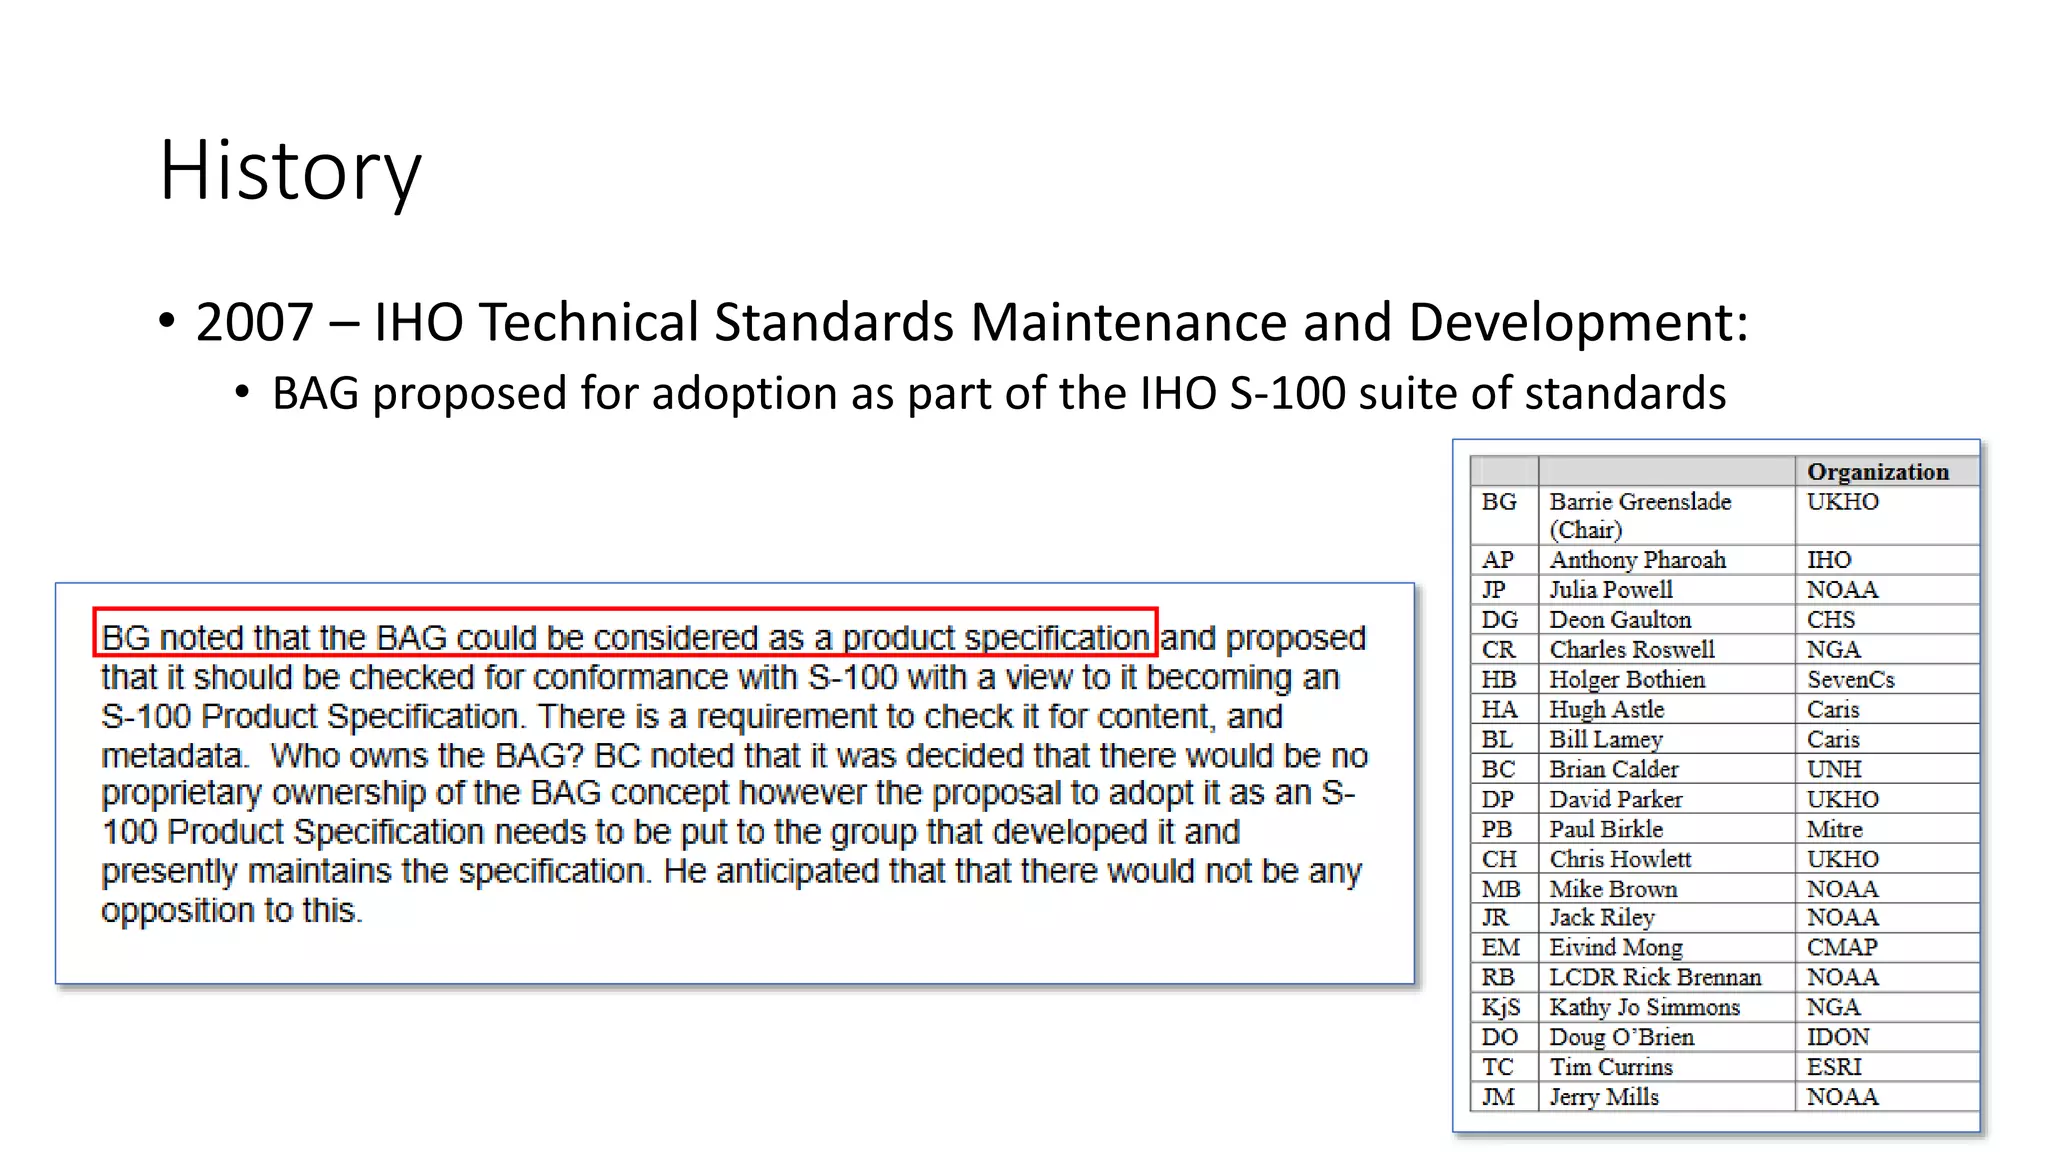Click 'opposition to this.' closing line
The image size is (2048, 1152).
232,911
